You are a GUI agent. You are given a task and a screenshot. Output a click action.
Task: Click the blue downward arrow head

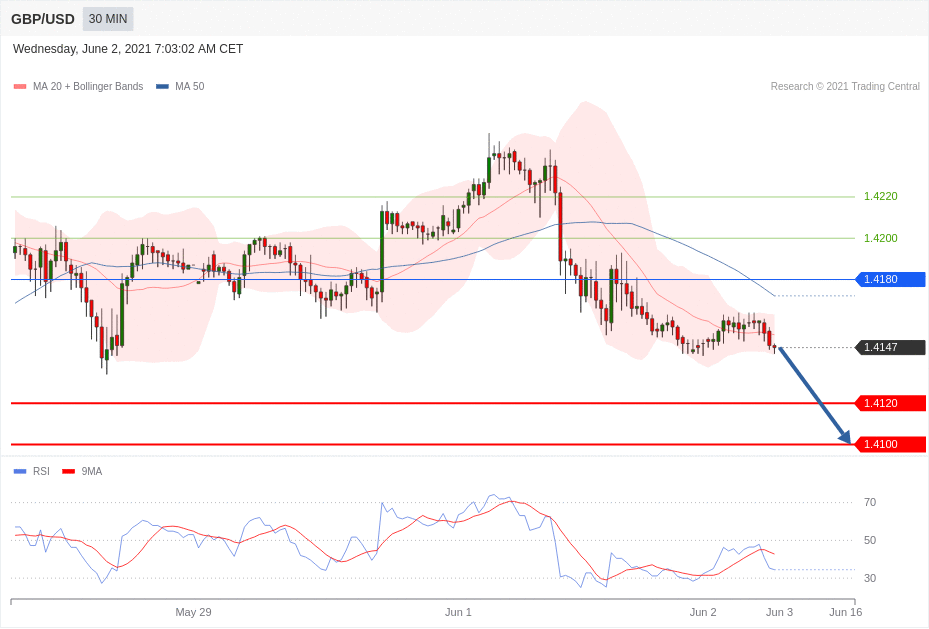coord(845,437)
